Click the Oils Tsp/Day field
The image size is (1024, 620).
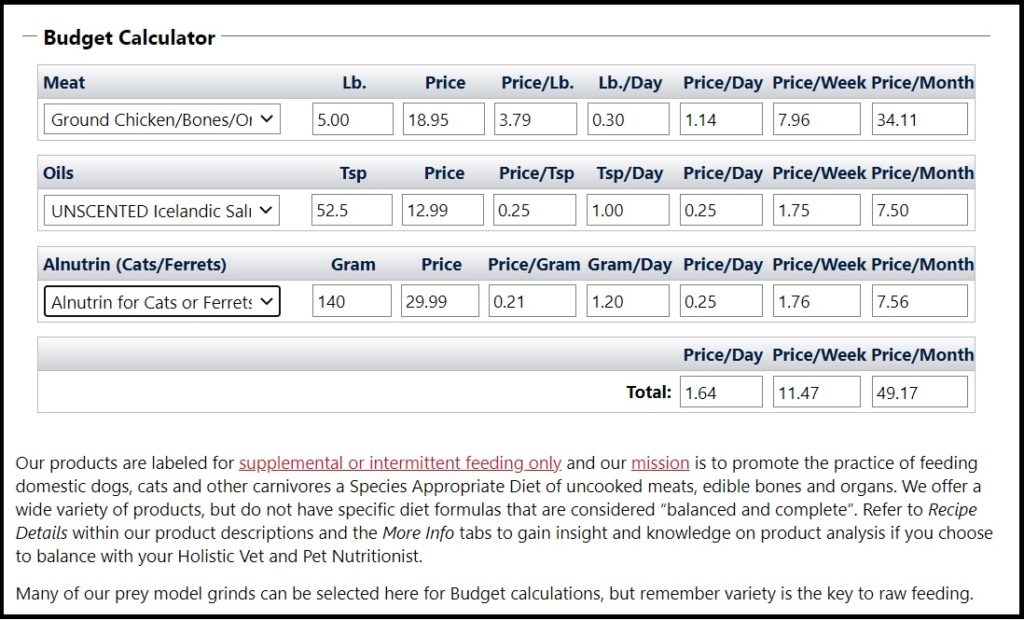[x=628, y=211]
